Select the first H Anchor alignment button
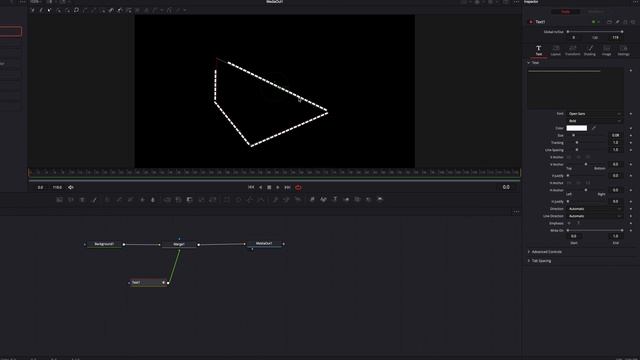 pos(569,183)
